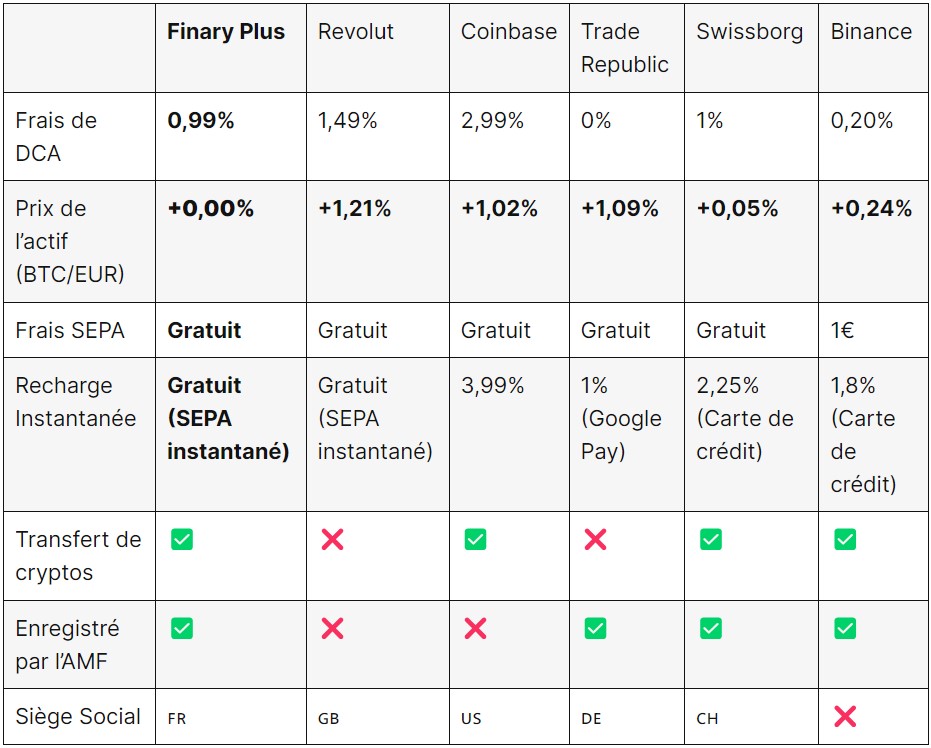Image resolution: width=931 pixels, height=748 pixels.
Task: Click Revolut crypto transfer red cross
Action: [x=332, y=540]
